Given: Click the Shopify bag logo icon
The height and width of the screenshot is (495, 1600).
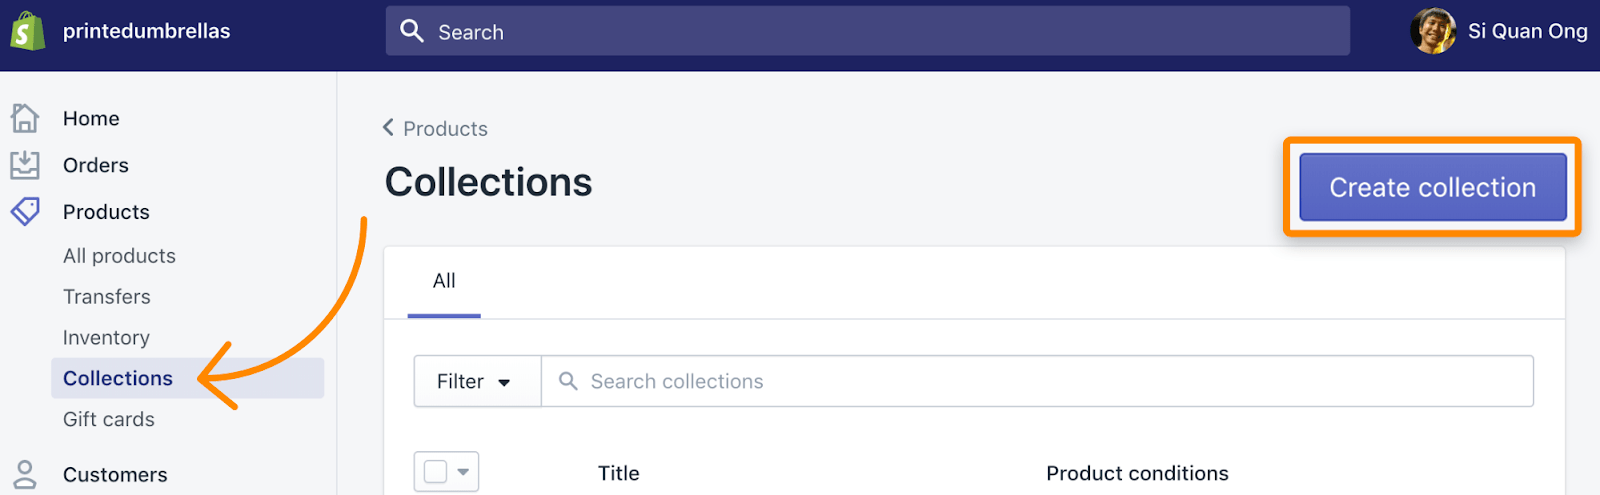Looking at the screenshot, I should click(27, 31).
